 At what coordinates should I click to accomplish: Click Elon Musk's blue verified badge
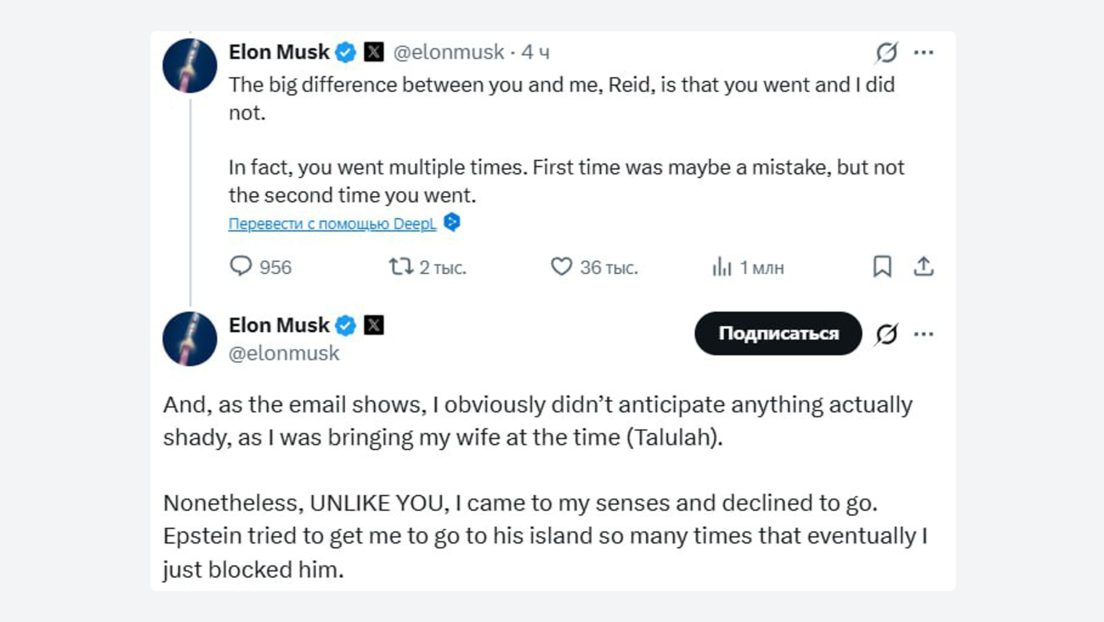point(345,52)
